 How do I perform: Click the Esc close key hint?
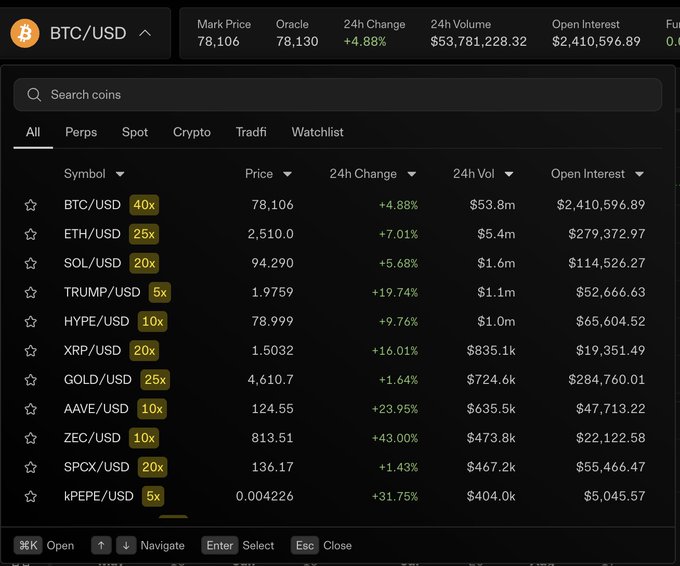click(x=305, y=546)
